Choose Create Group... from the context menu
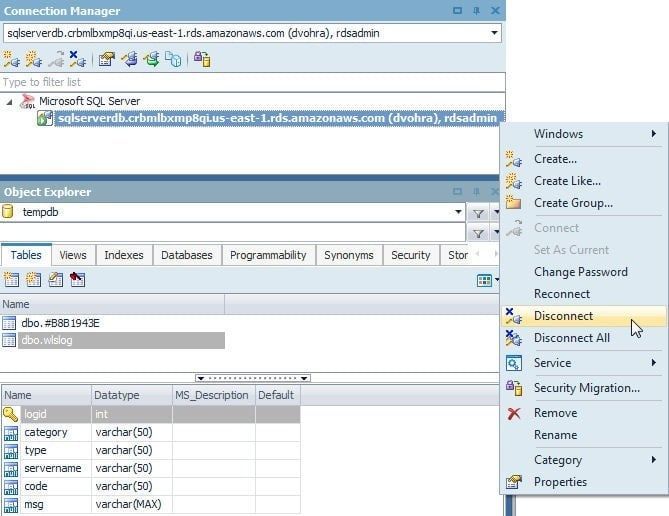Screen dimensions: 669x516 (584, 203)
